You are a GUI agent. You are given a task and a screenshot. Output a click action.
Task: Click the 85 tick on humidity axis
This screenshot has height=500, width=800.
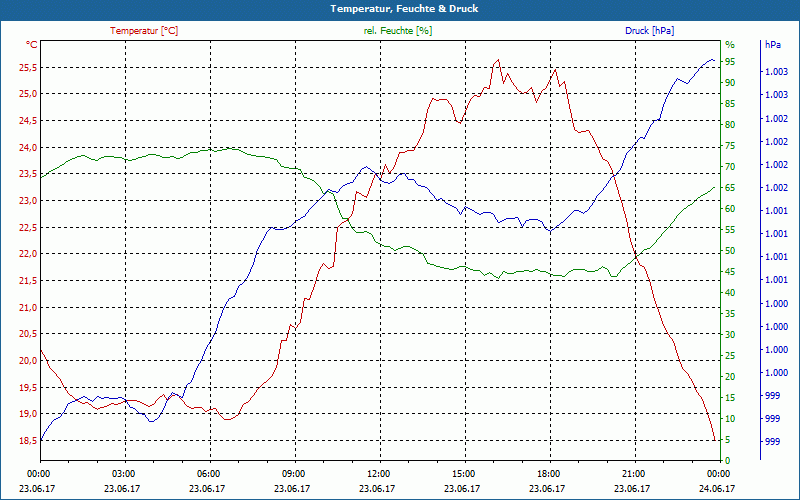pyautogui.click(x=730, y=104)
